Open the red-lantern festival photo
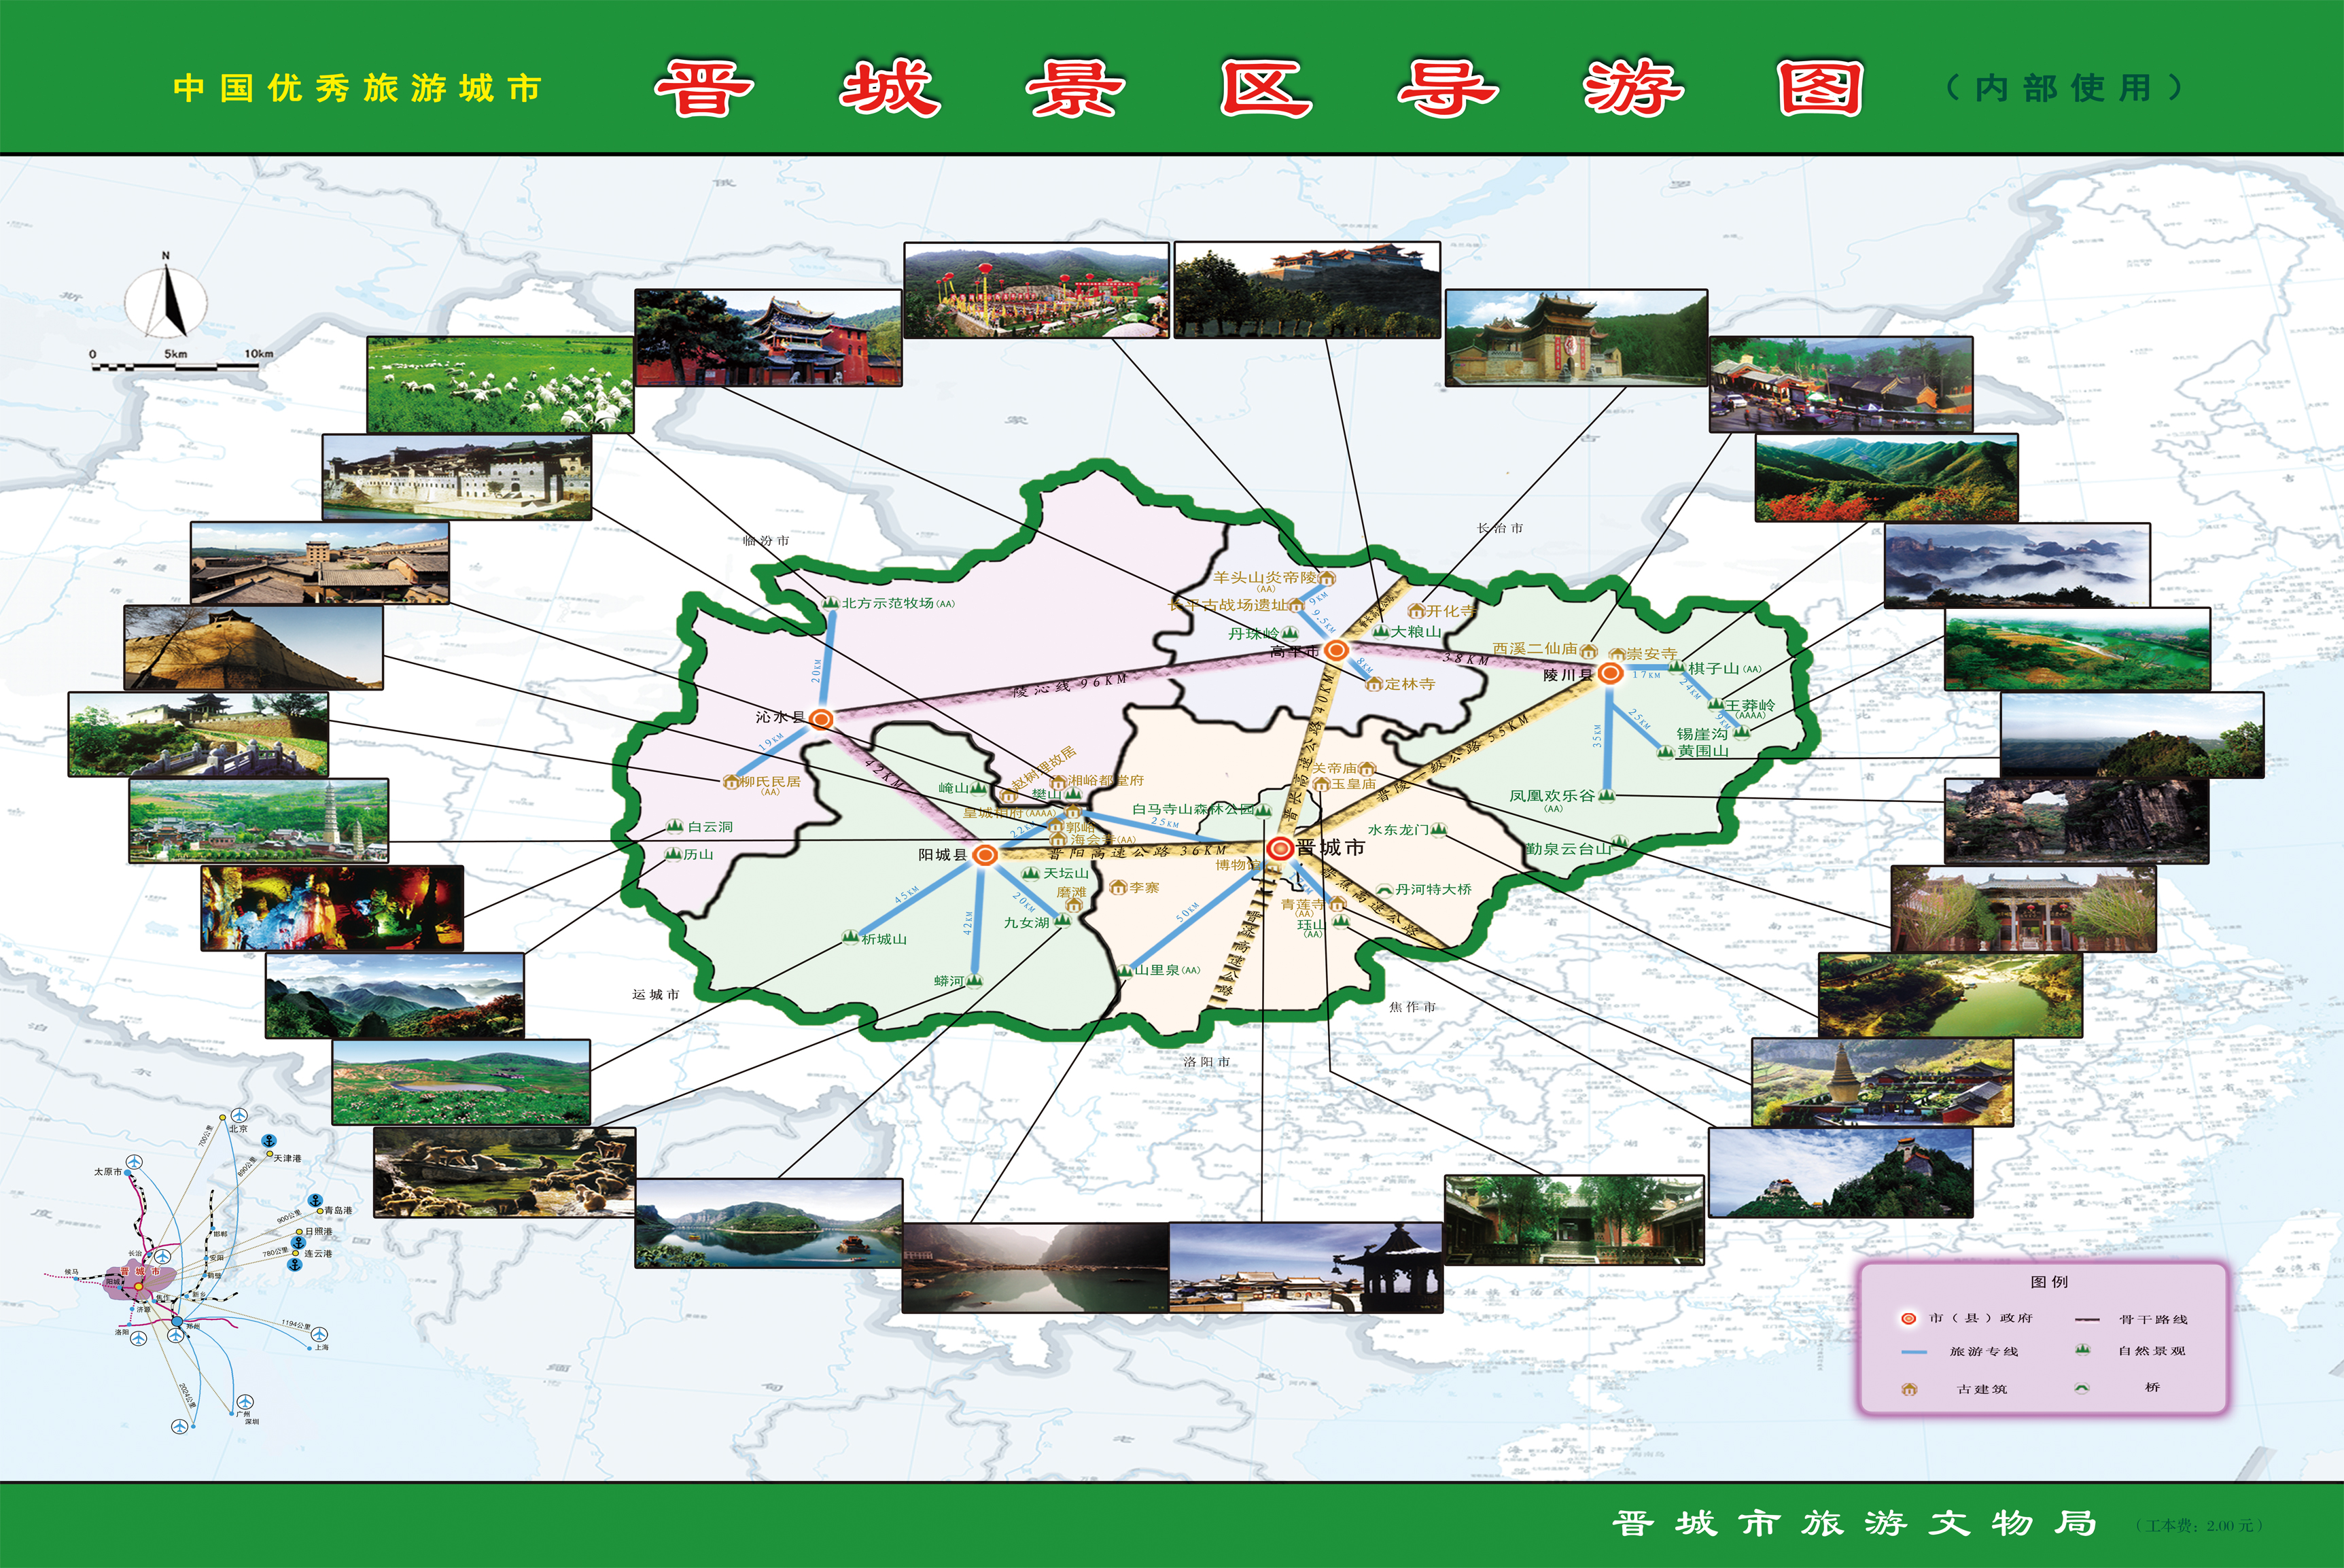2344x1568 pixels. click(x=1036, y=290)
